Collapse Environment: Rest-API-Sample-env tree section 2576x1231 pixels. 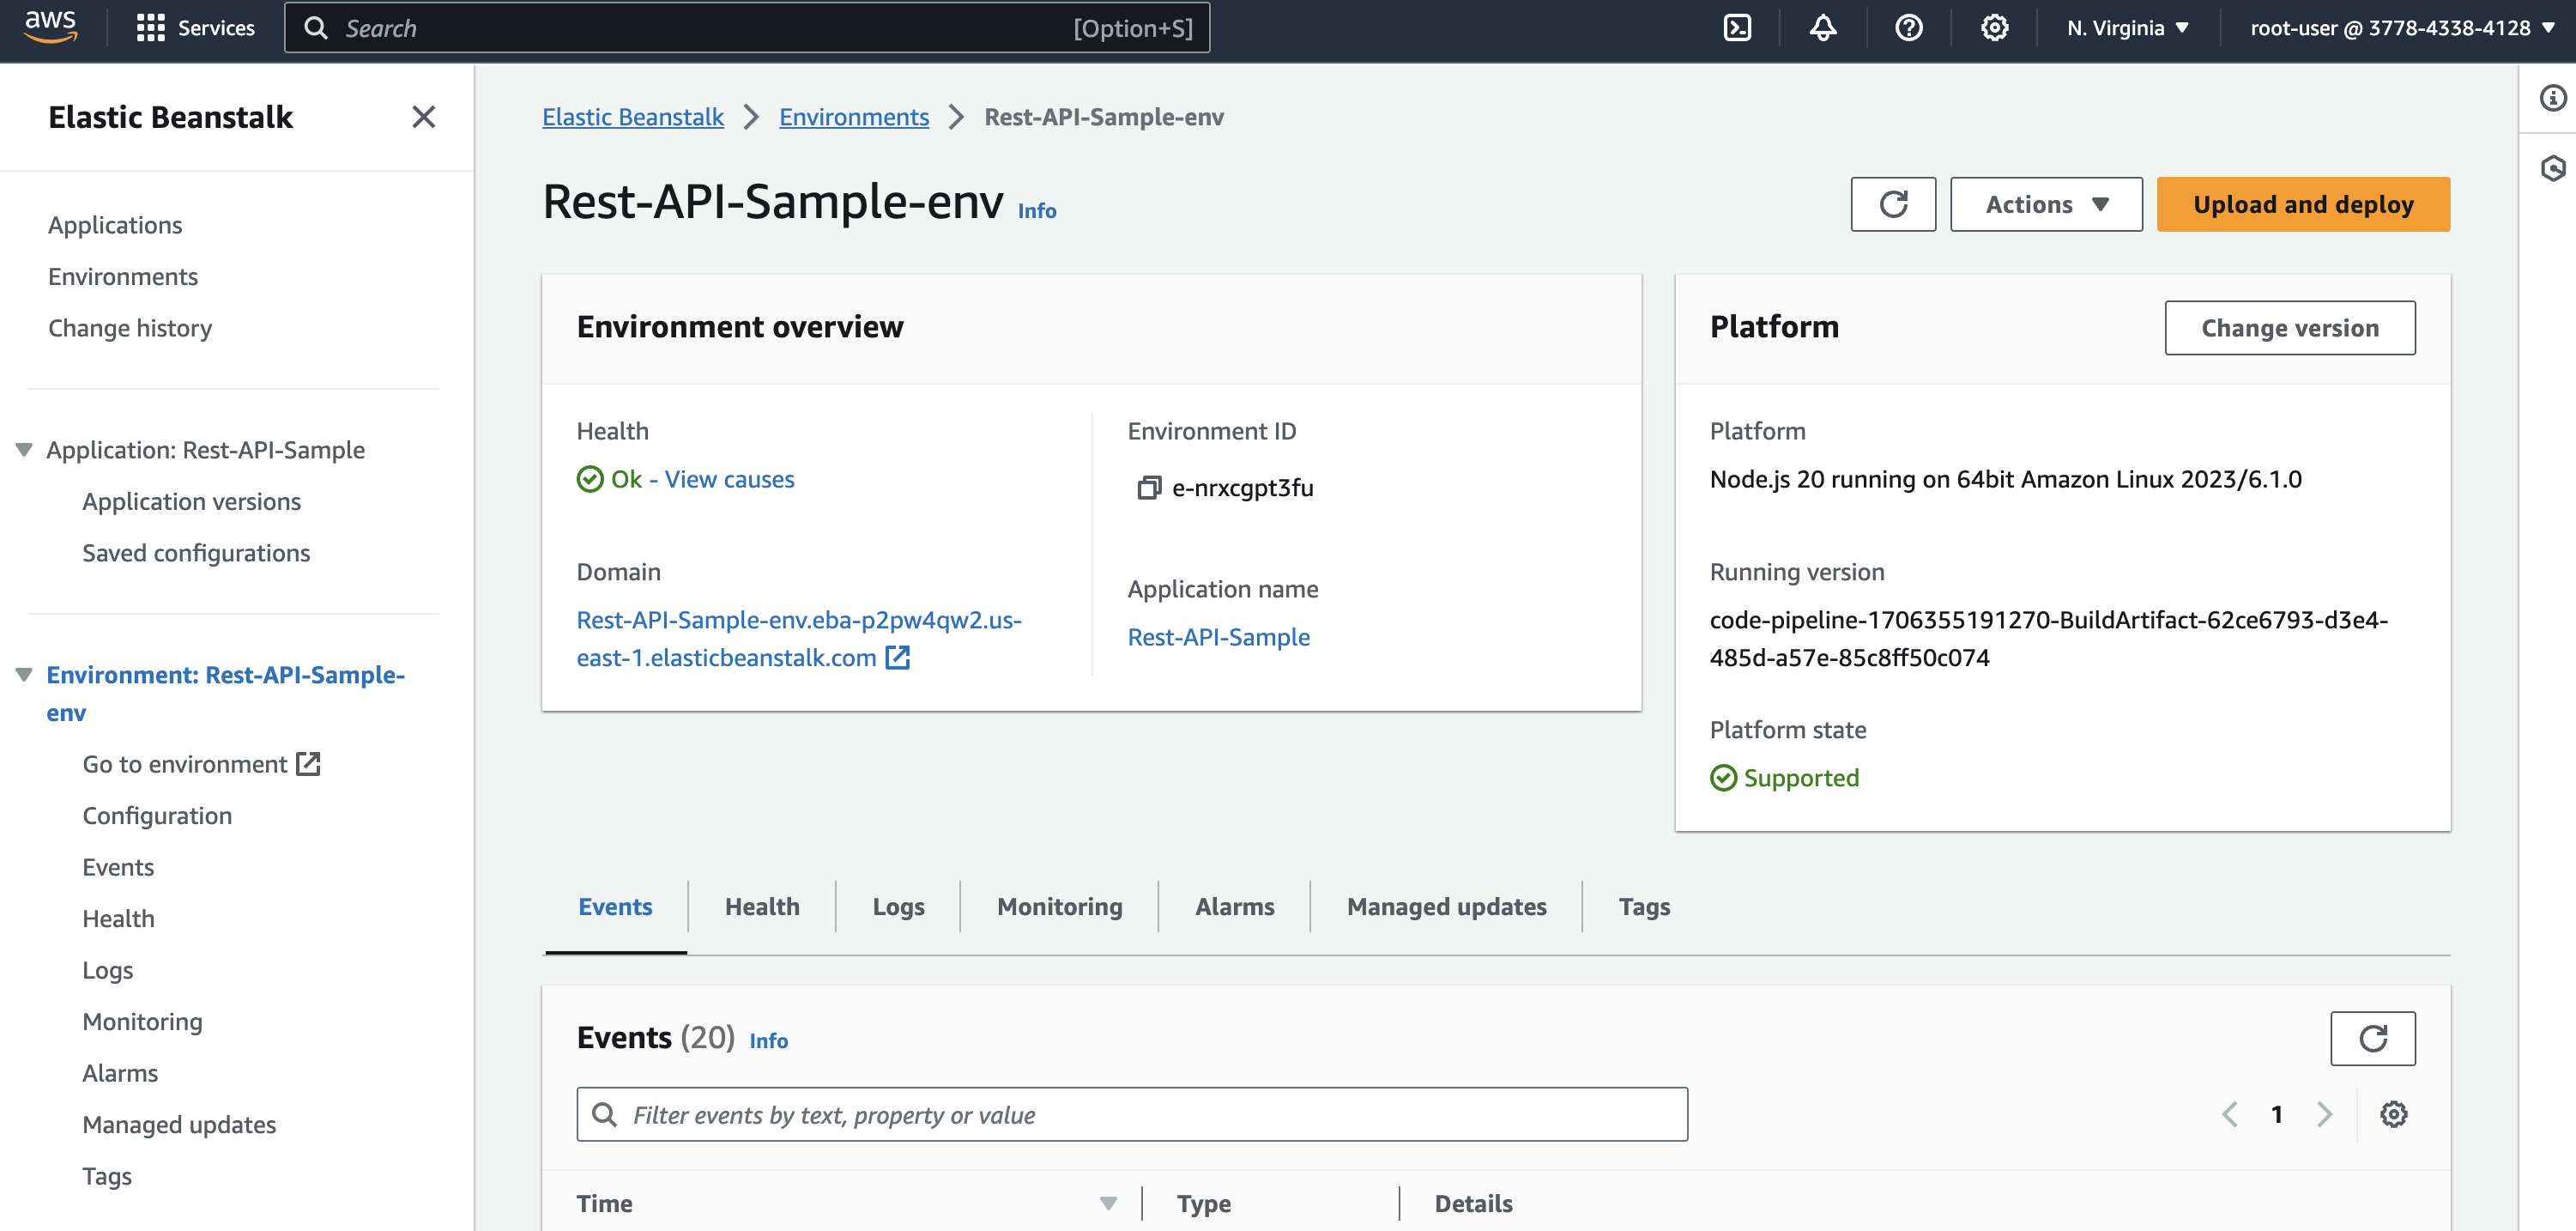point(25,675)
